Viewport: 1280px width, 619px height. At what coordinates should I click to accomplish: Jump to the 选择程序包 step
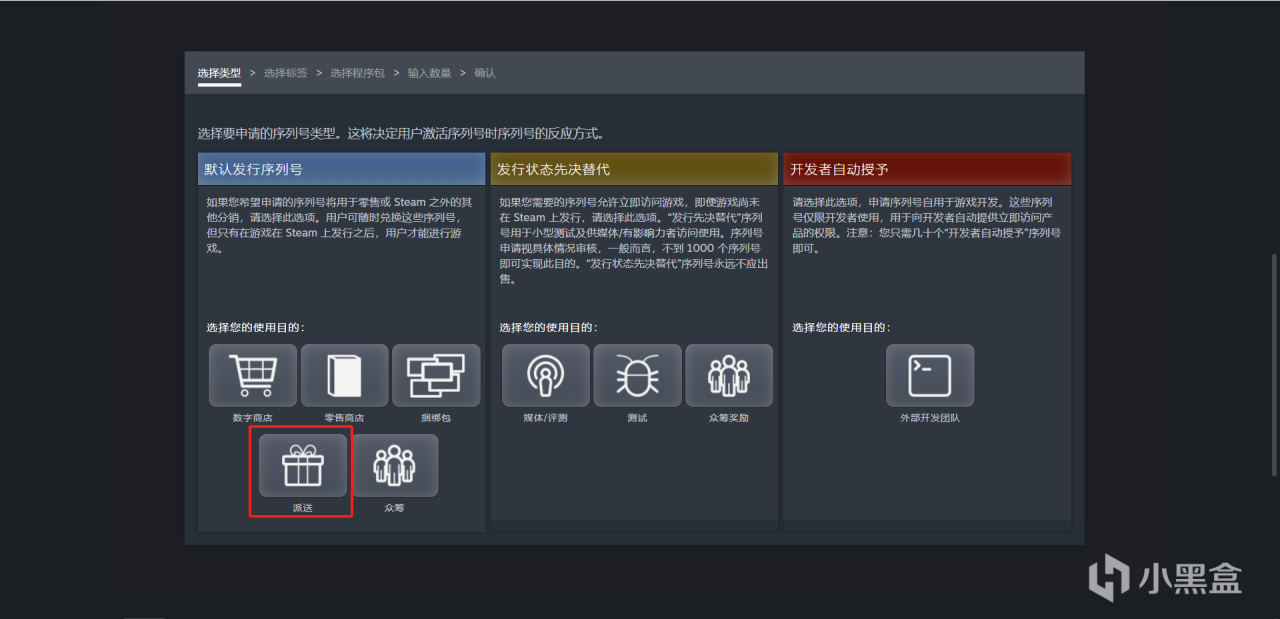[x=357, y=73]
